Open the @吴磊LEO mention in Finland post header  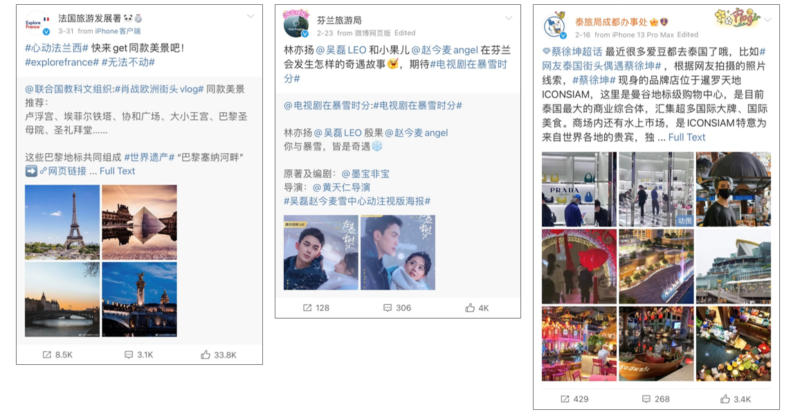pos(340,50)
